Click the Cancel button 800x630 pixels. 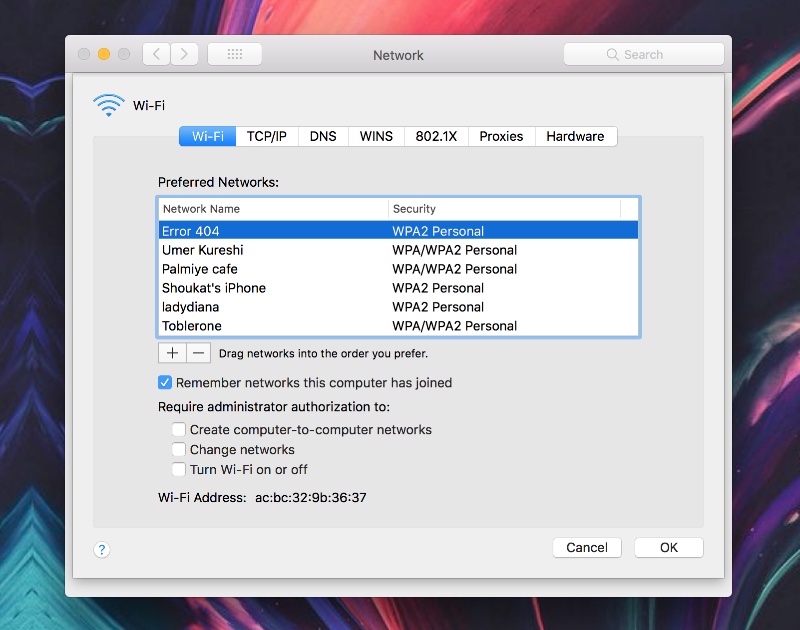(587, 547)
